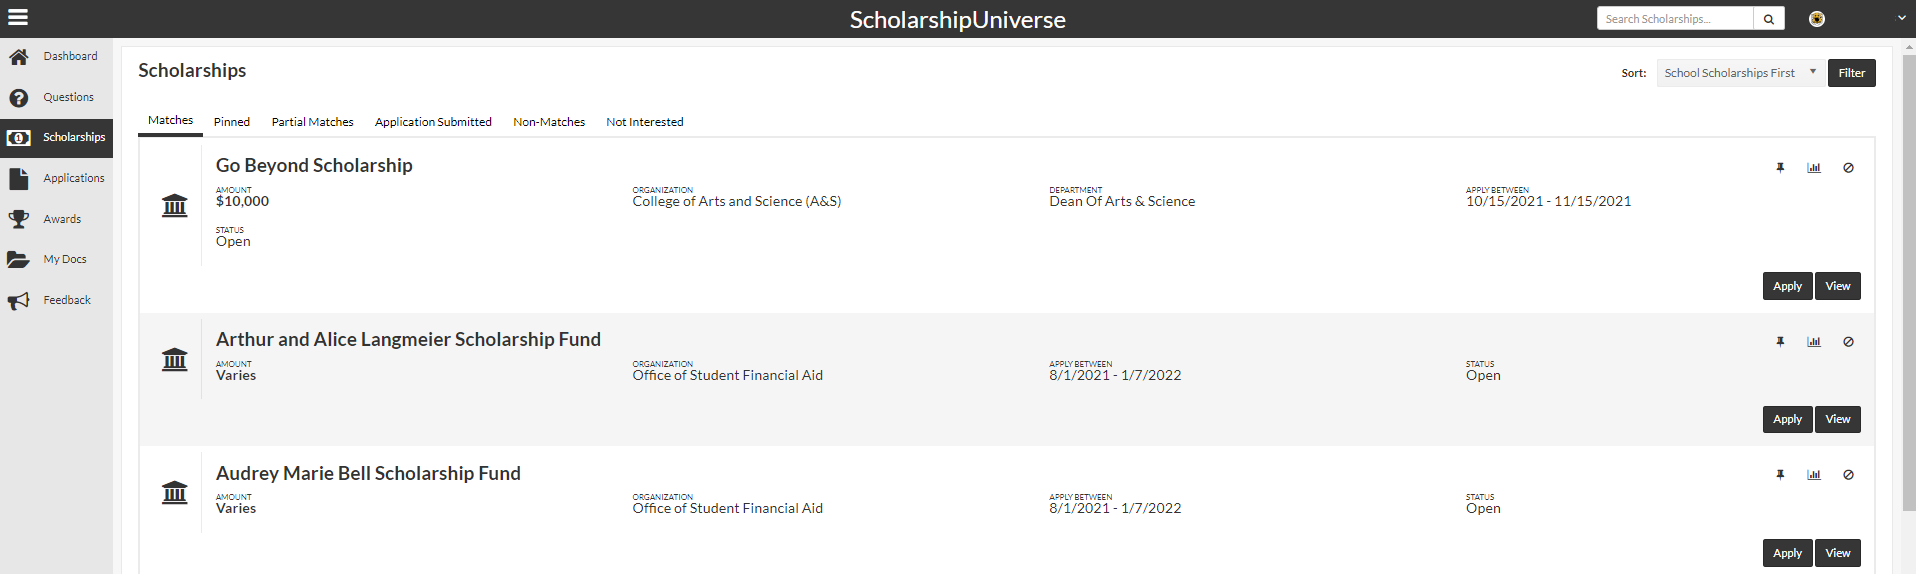The width and height of the screenshot is (1916, 574).
Task: Open the Filter button
Action: pos(1851,73)
